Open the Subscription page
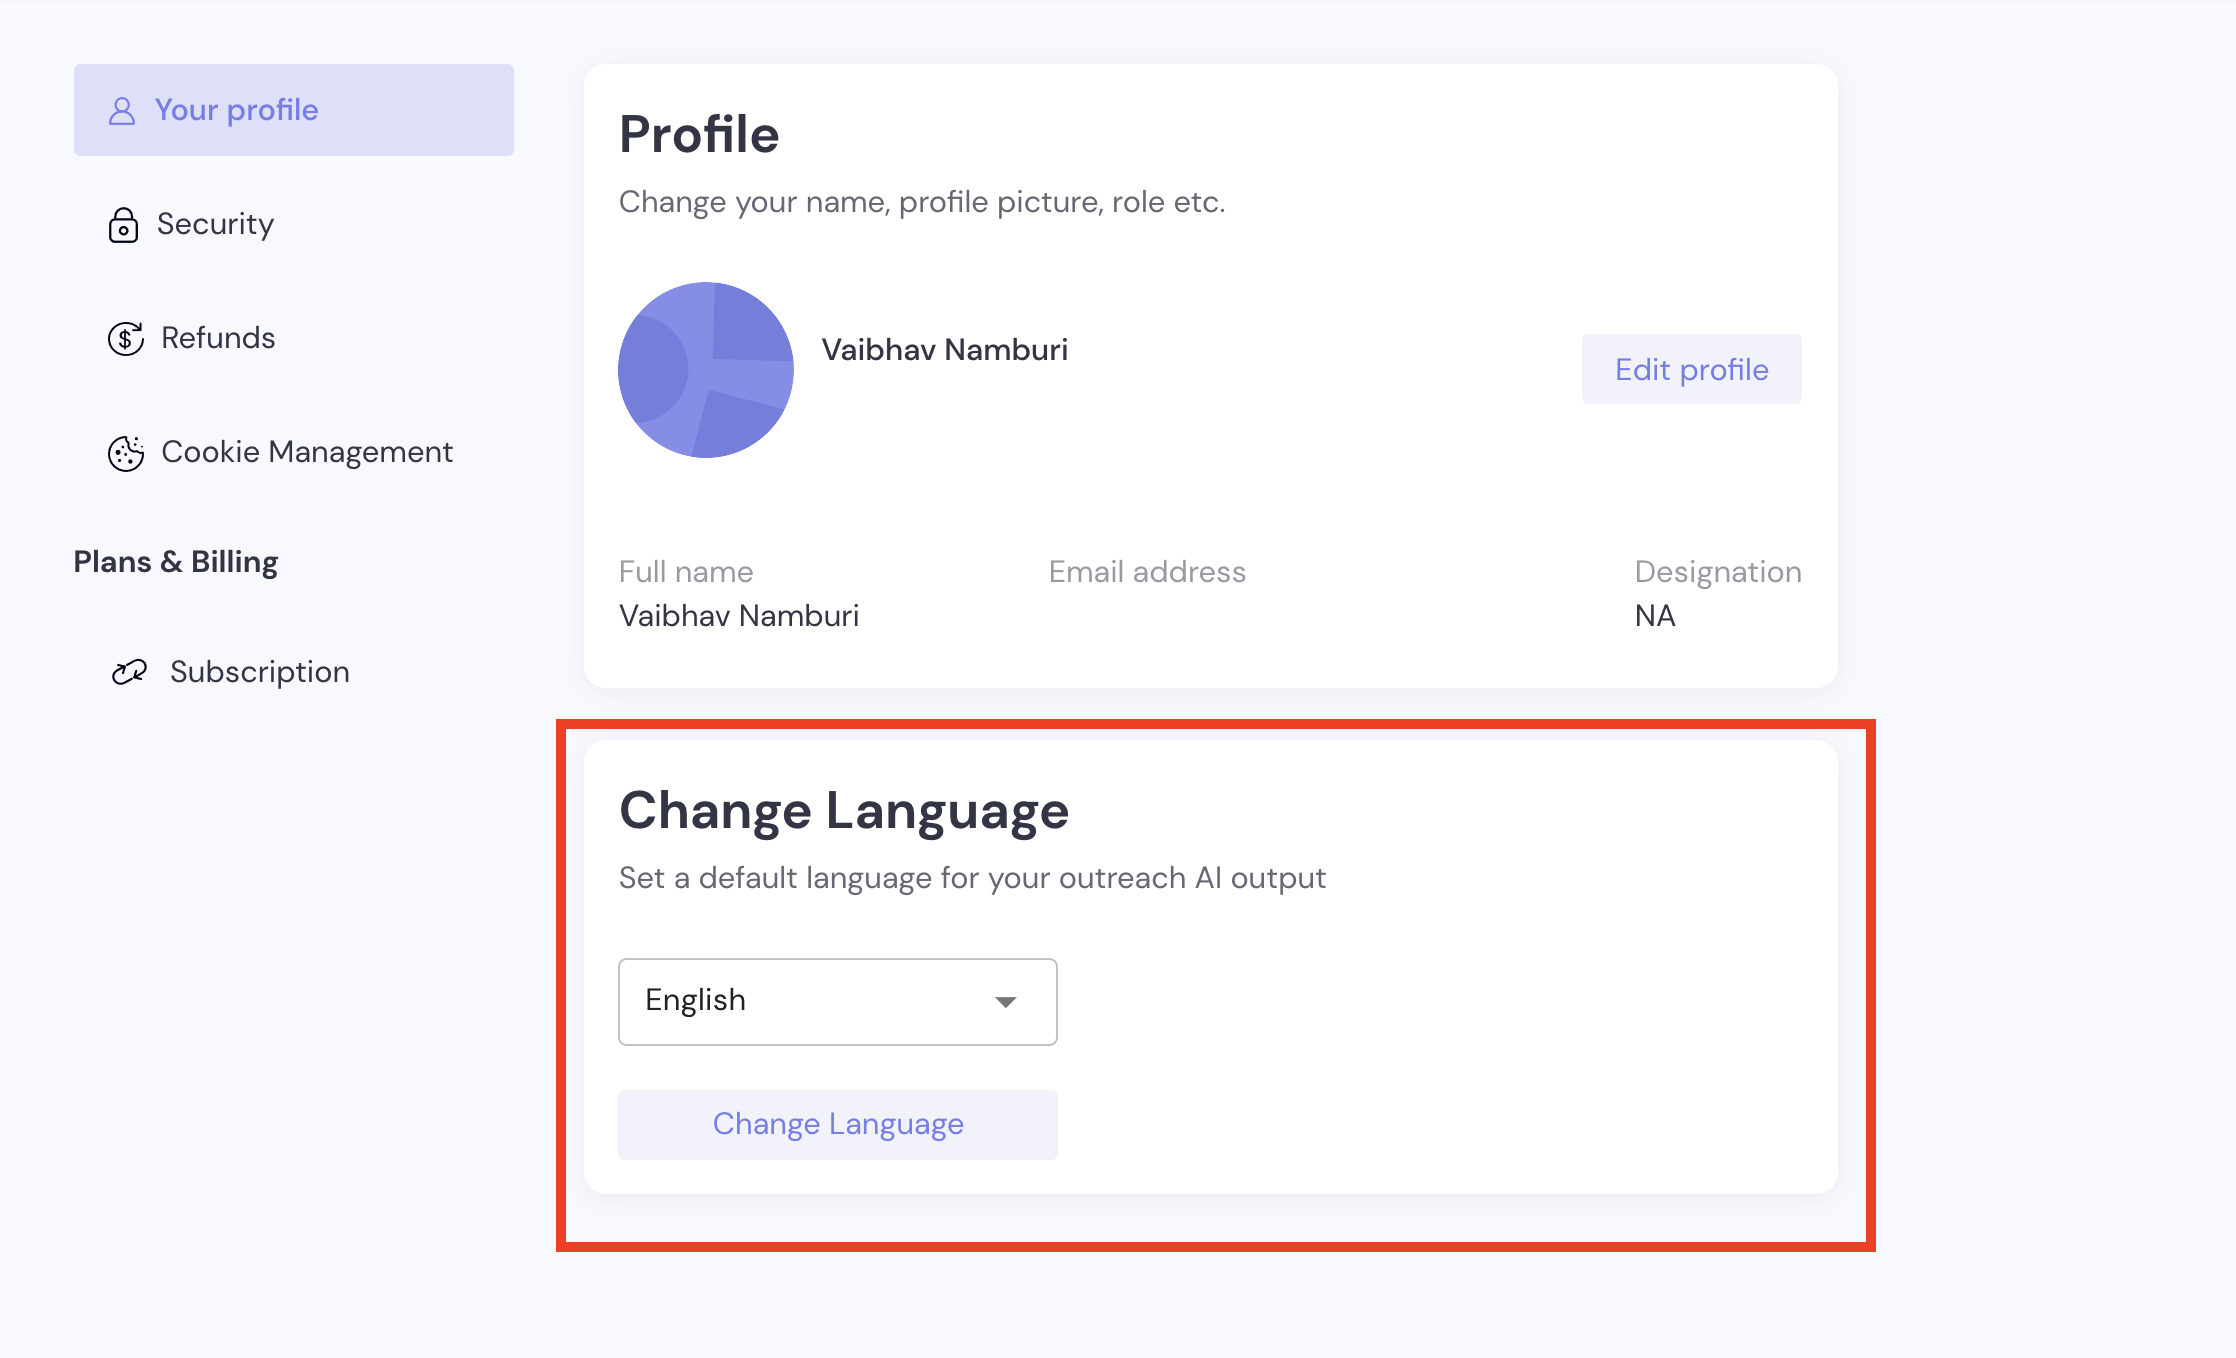This screenshot has height=1358, width=2236. click(260, 672)
